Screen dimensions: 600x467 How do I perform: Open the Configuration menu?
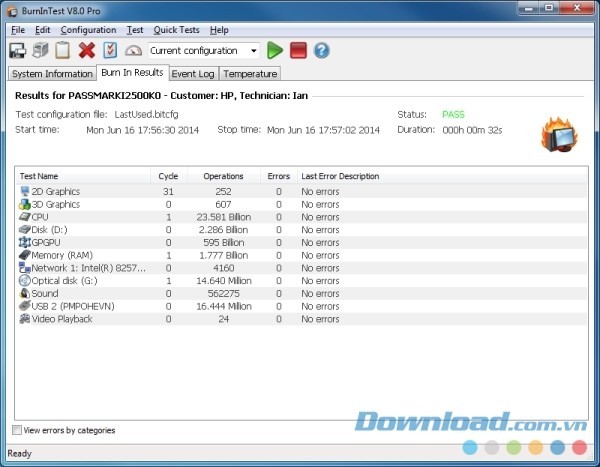[88, 30]
